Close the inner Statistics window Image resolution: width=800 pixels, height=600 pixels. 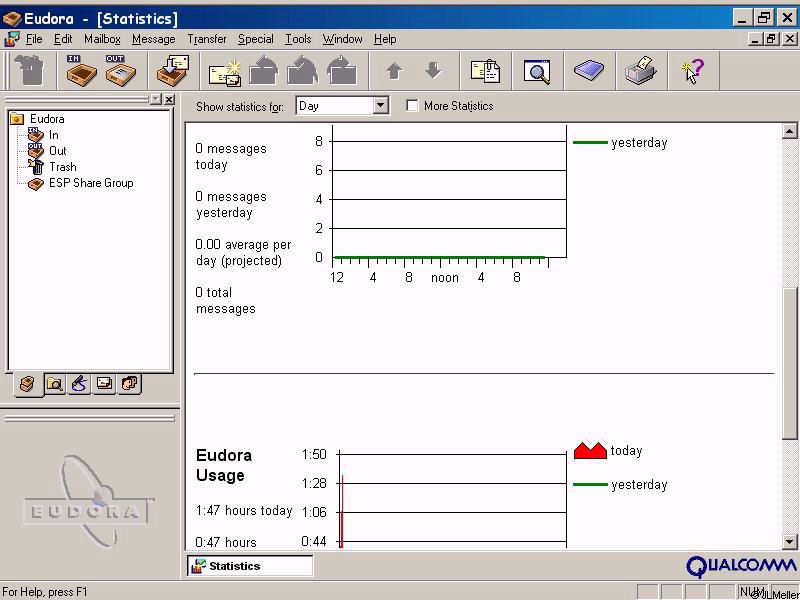789,39
